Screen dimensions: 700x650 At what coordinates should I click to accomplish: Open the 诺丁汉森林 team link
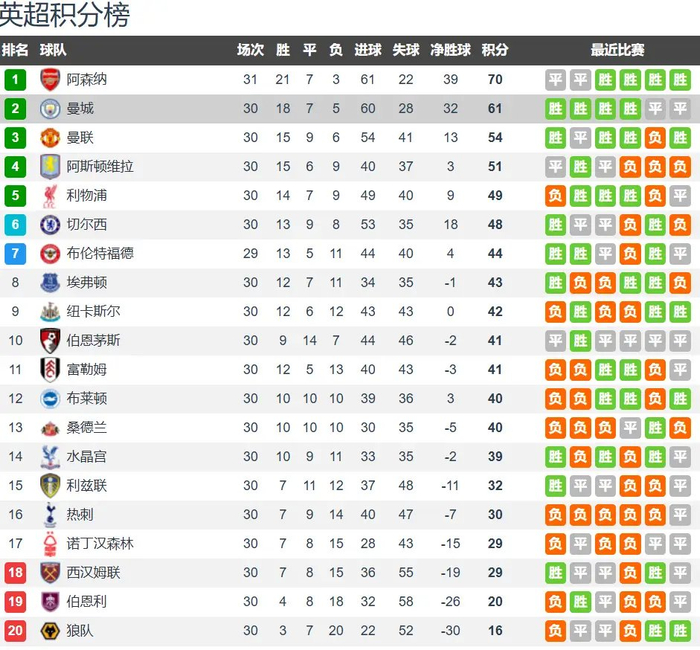[100, 544]
